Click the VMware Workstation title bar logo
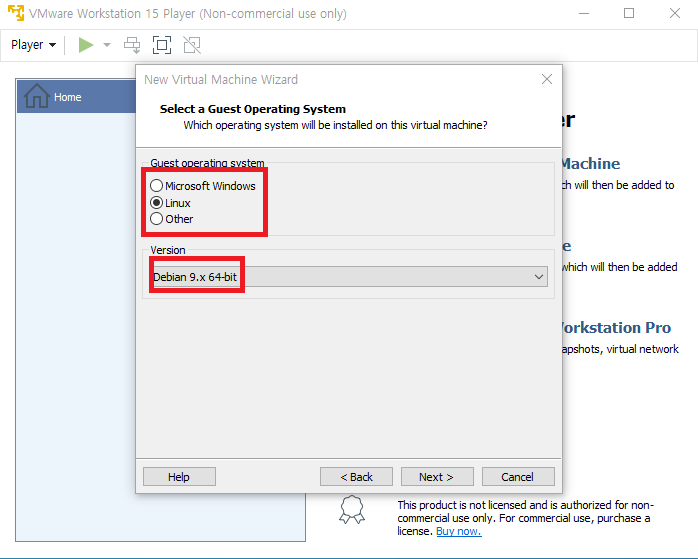Screen dimensions: 698x559 [16, 13]
